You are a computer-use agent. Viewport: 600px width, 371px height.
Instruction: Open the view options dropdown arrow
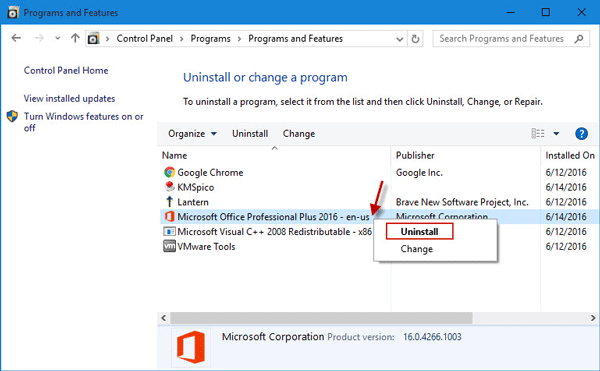556,133
